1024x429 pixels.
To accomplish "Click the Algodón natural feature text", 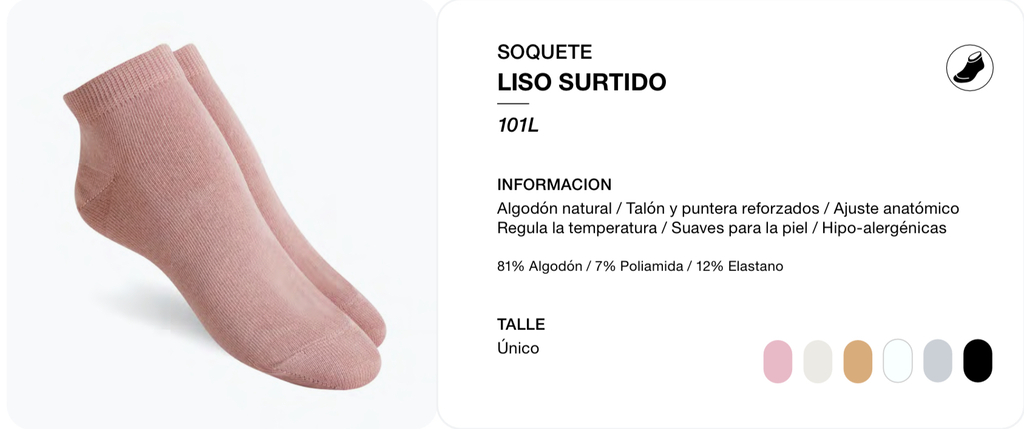I will [x=554, y=209].
